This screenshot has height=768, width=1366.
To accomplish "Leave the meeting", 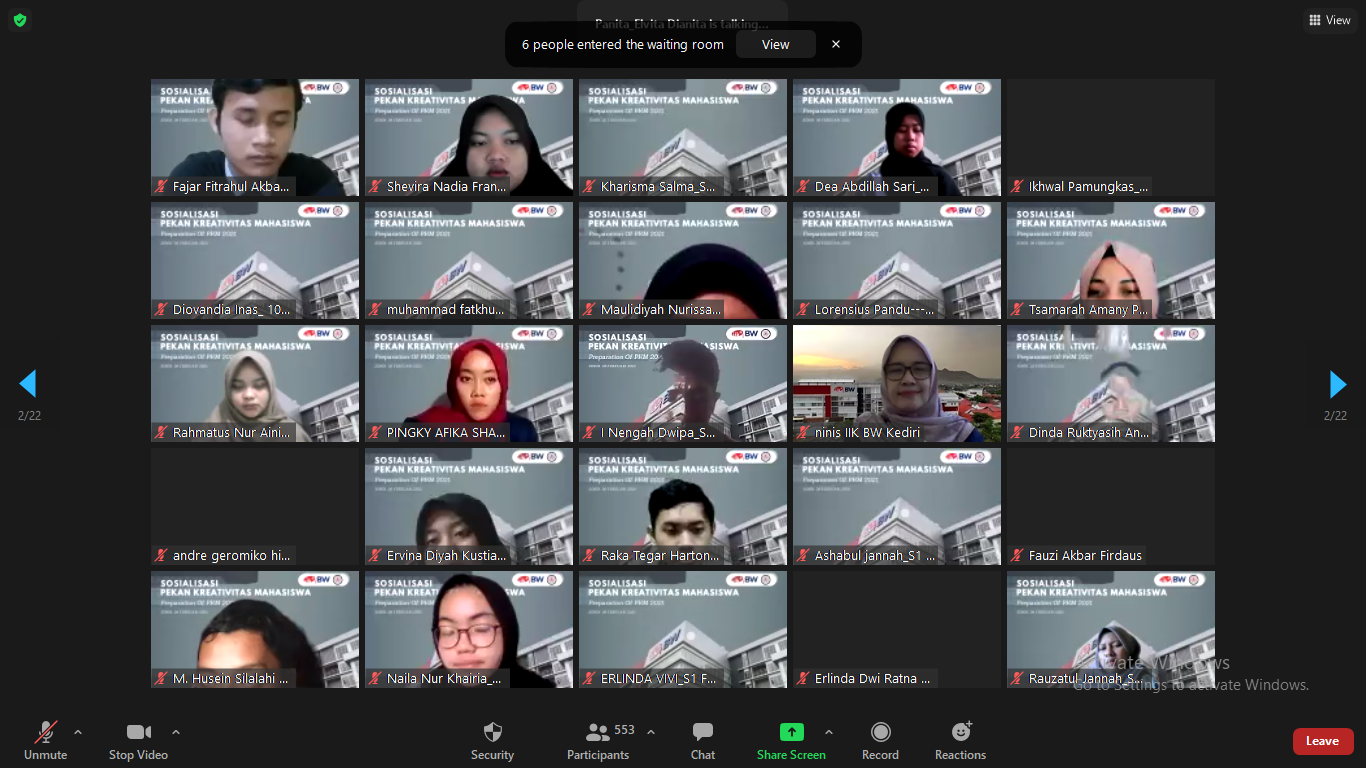I will (1322, 741).
